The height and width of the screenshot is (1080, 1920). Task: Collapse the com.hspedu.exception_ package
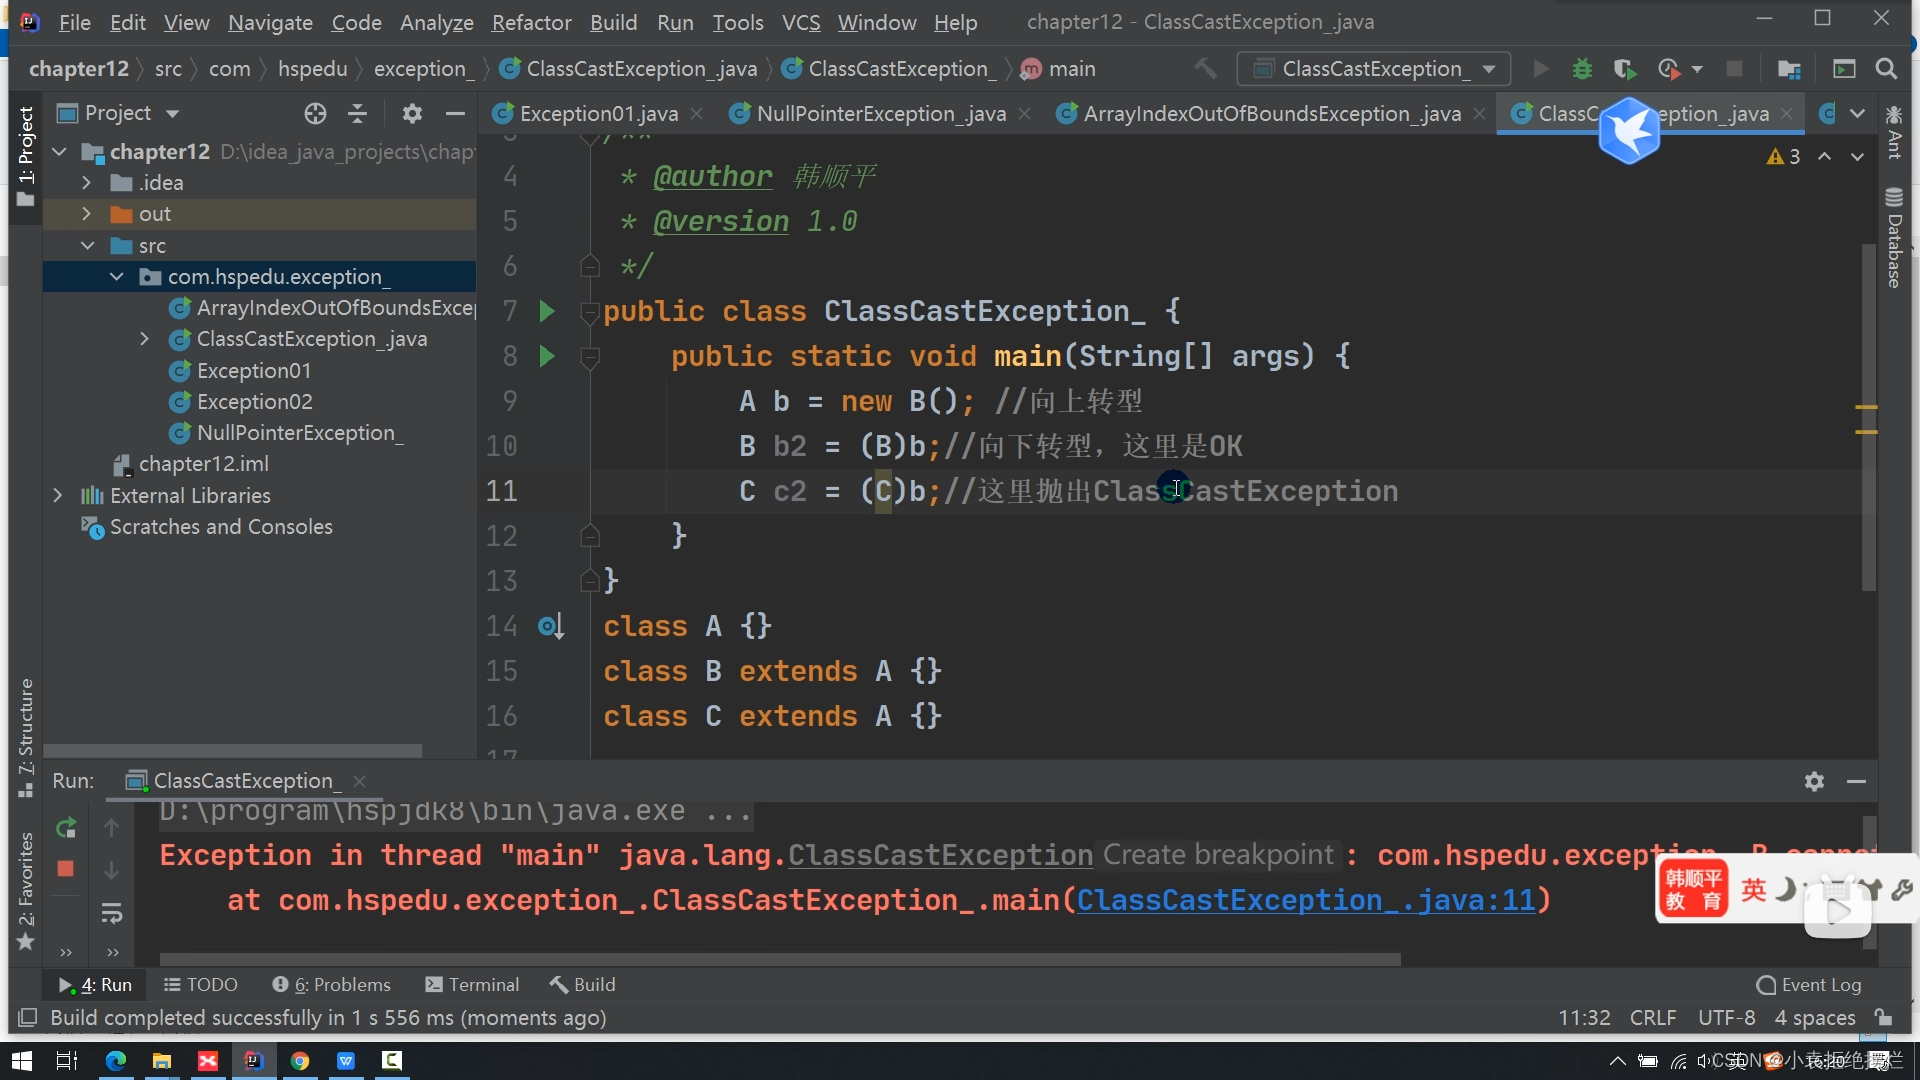pos(116,277)
